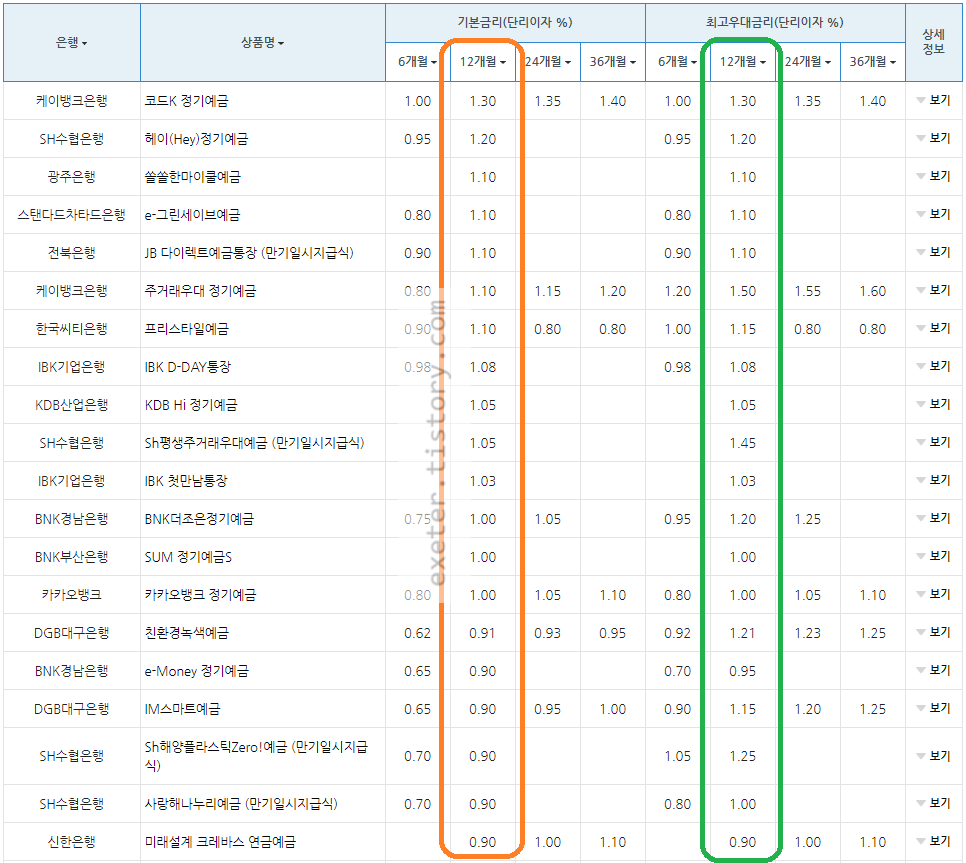
Task: Click bank name 한국씨티은행
Action: tap(71, 329)
